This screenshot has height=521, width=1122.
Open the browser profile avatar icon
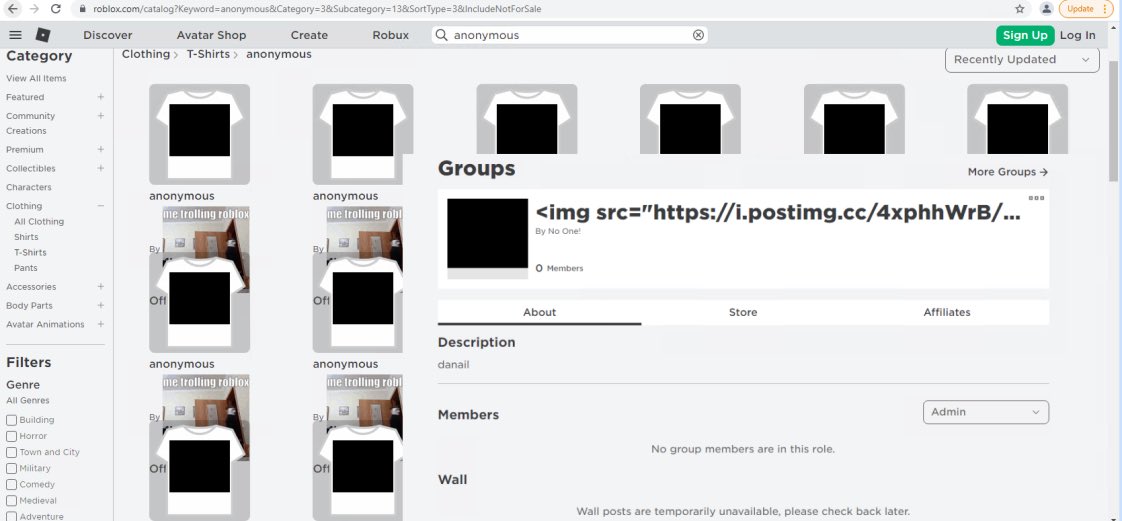[x=1046, y=9]
